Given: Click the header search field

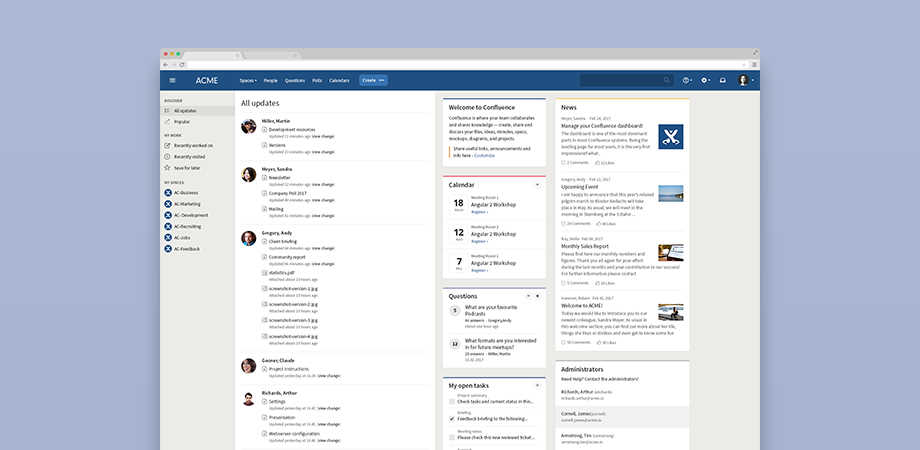Looking at the screenshot, I should 626,80.
